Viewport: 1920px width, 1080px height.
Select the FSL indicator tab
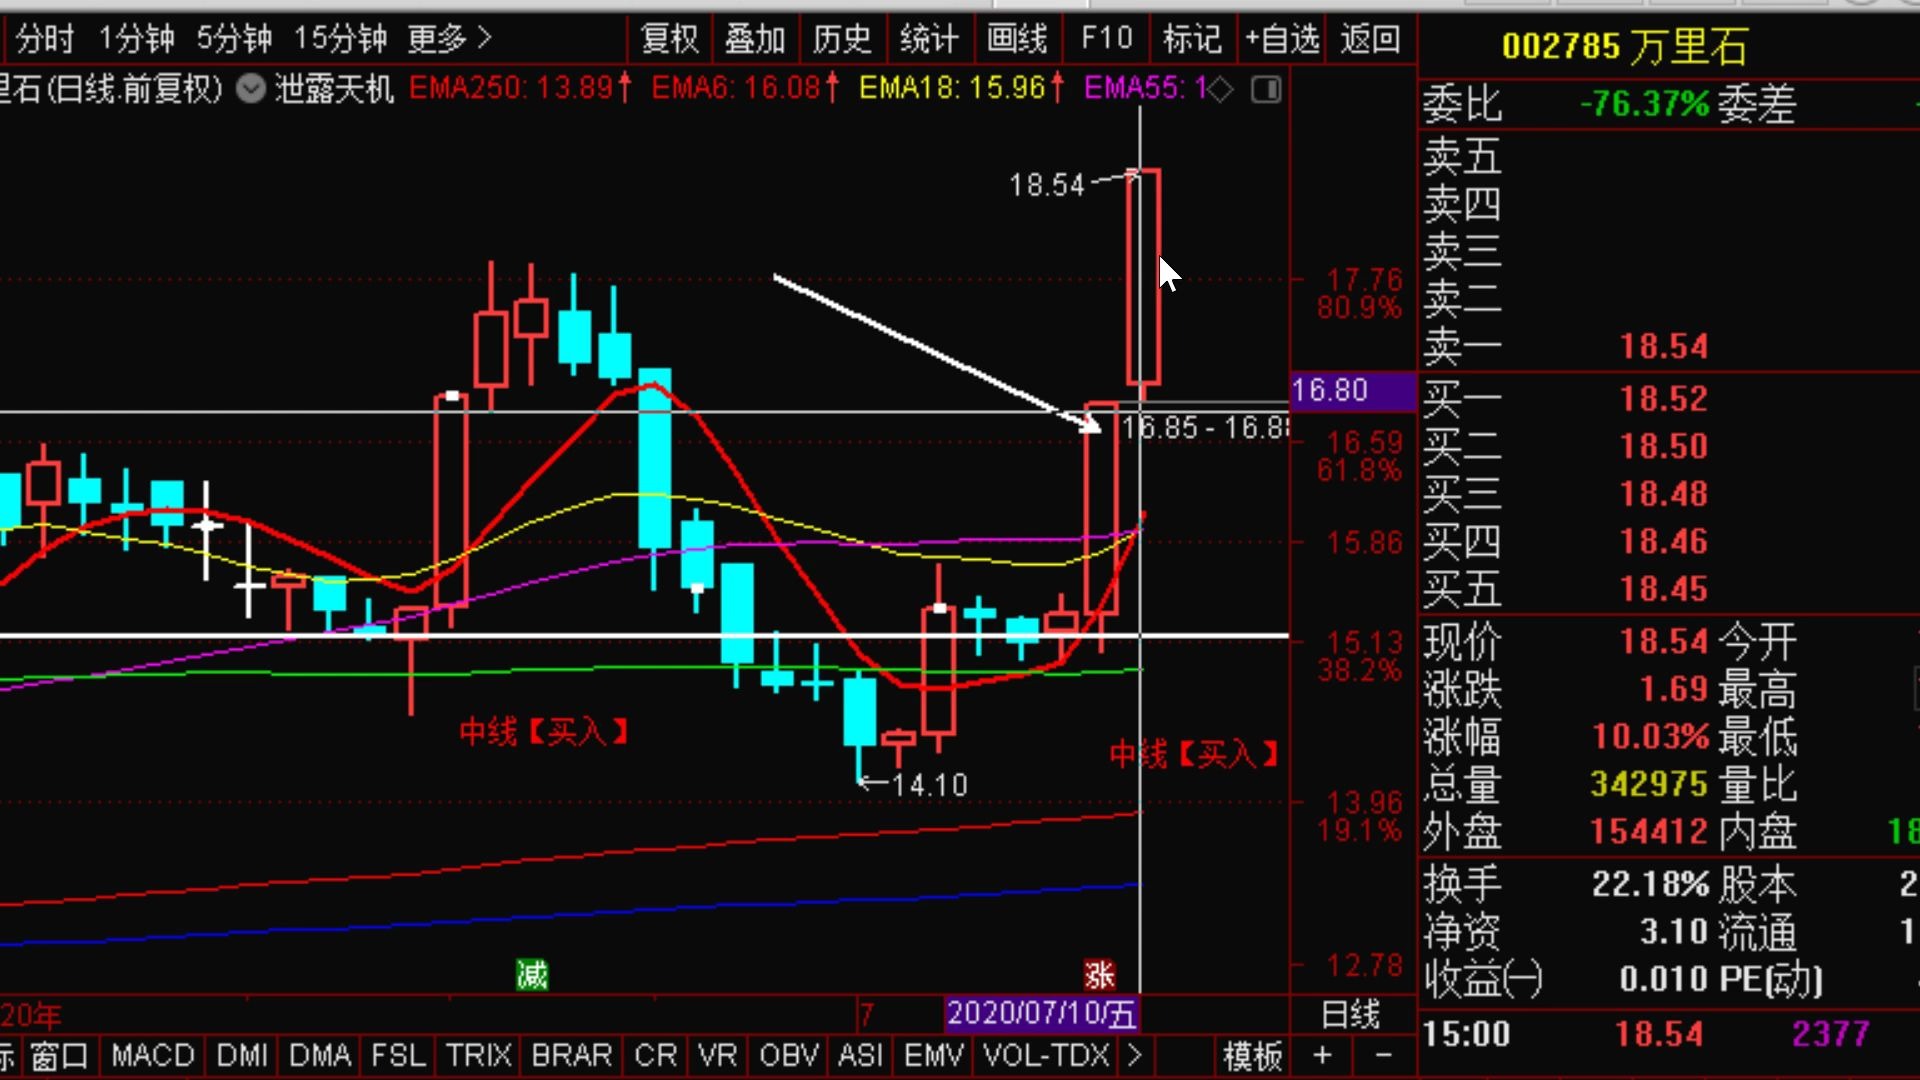click(x=398, y=1056)
